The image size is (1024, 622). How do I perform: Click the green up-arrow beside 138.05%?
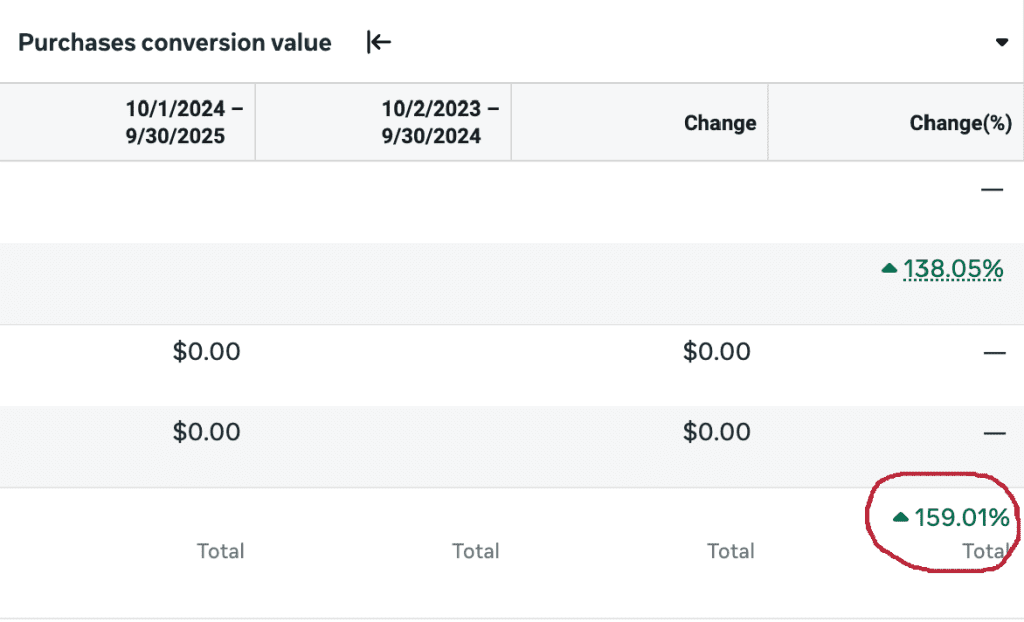[x=889, y=269]
